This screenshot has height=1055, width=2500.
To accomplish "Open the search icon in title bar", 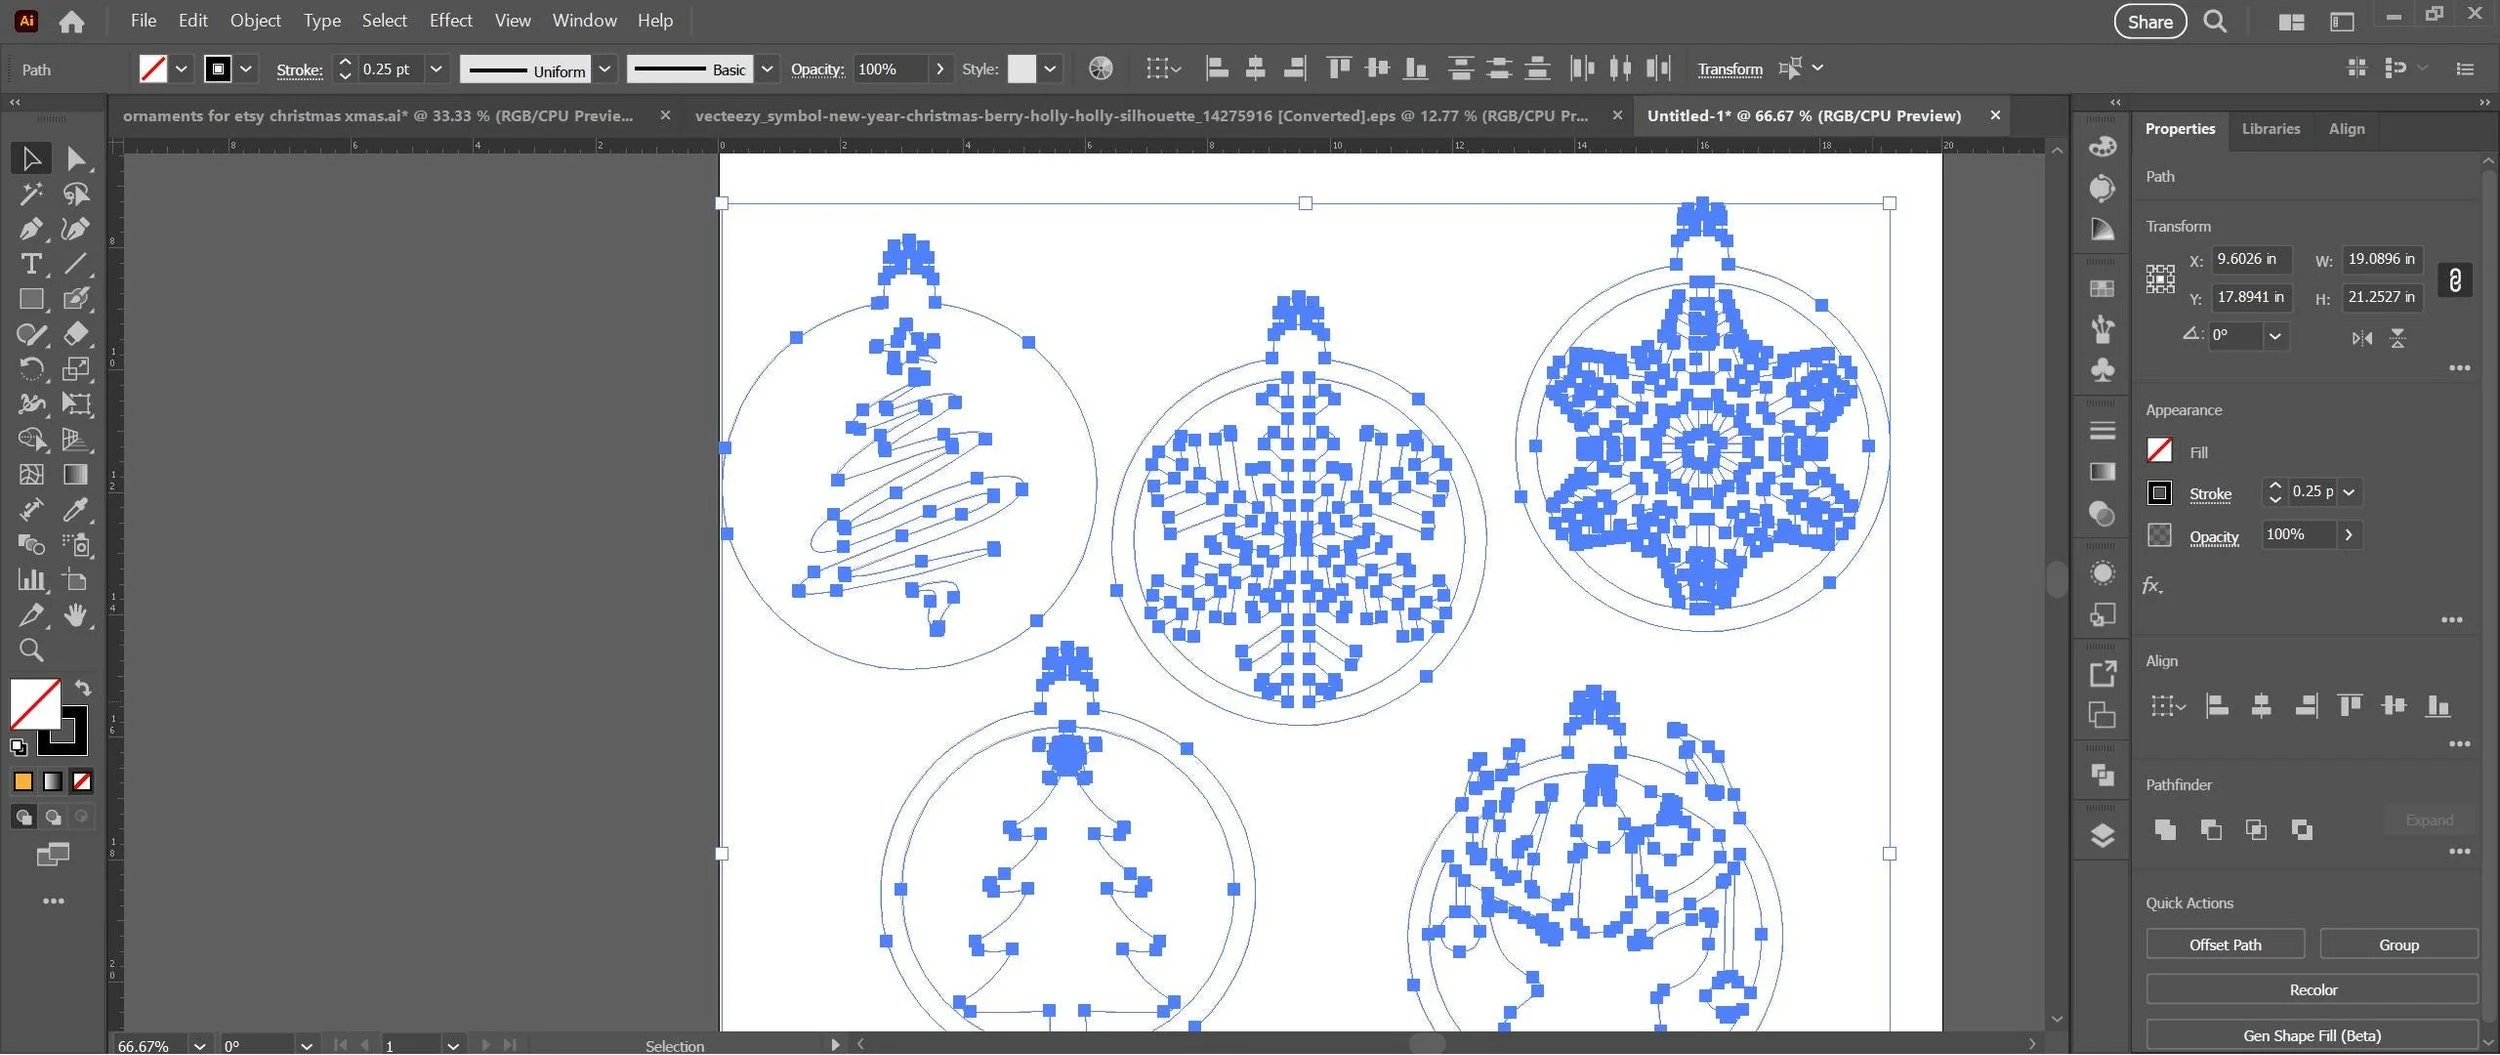I will (x=2215, y=21).
